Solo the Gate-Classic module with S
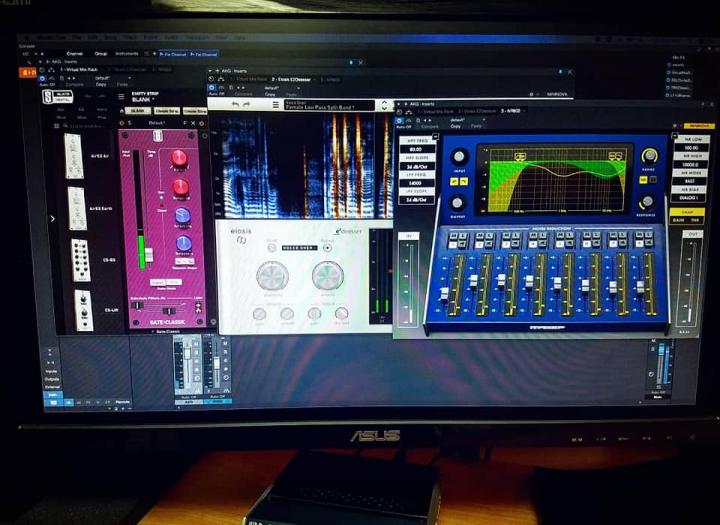The height and width of the screenshot is (525, 720). tap(129, 123)
